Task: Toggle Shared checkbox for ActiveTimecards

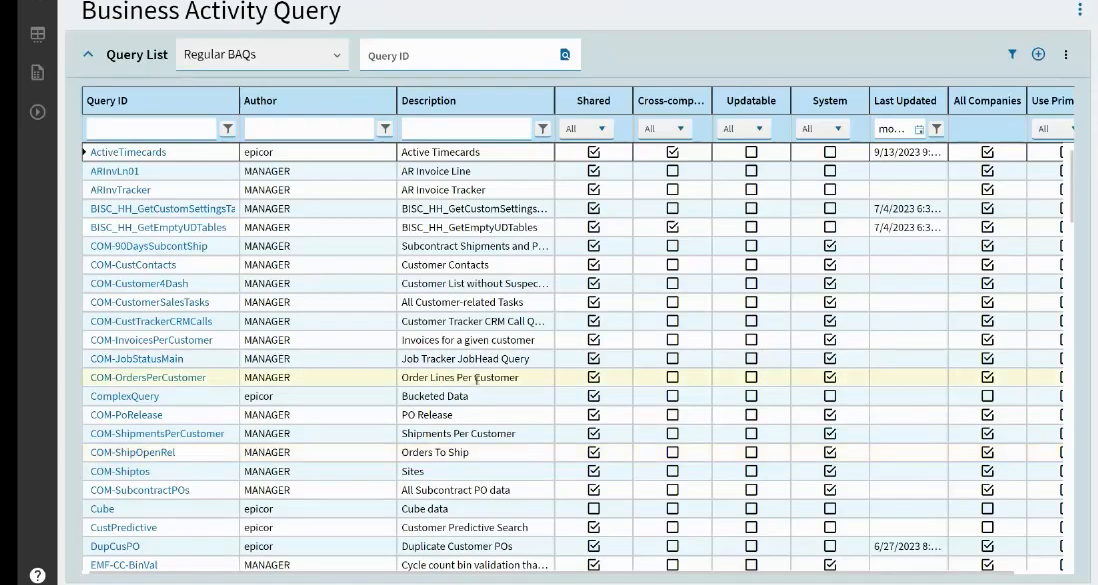Action: click(x=594, y=152)
